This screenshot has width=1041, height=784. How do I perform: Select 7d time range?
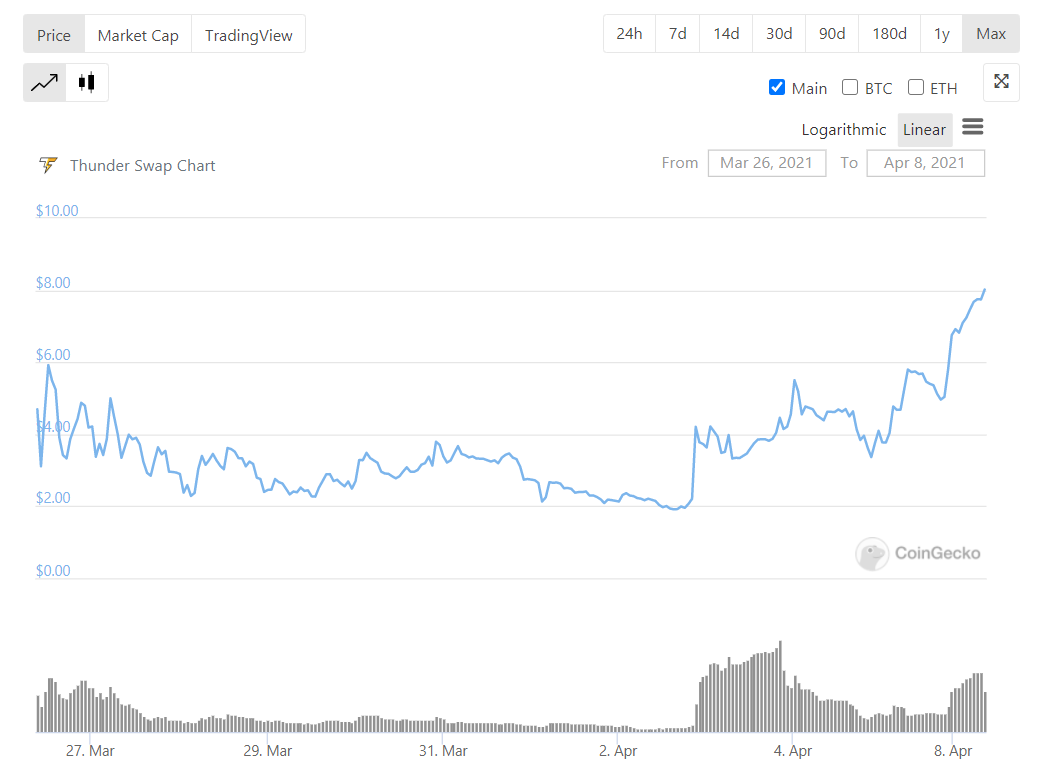point(677,34)
